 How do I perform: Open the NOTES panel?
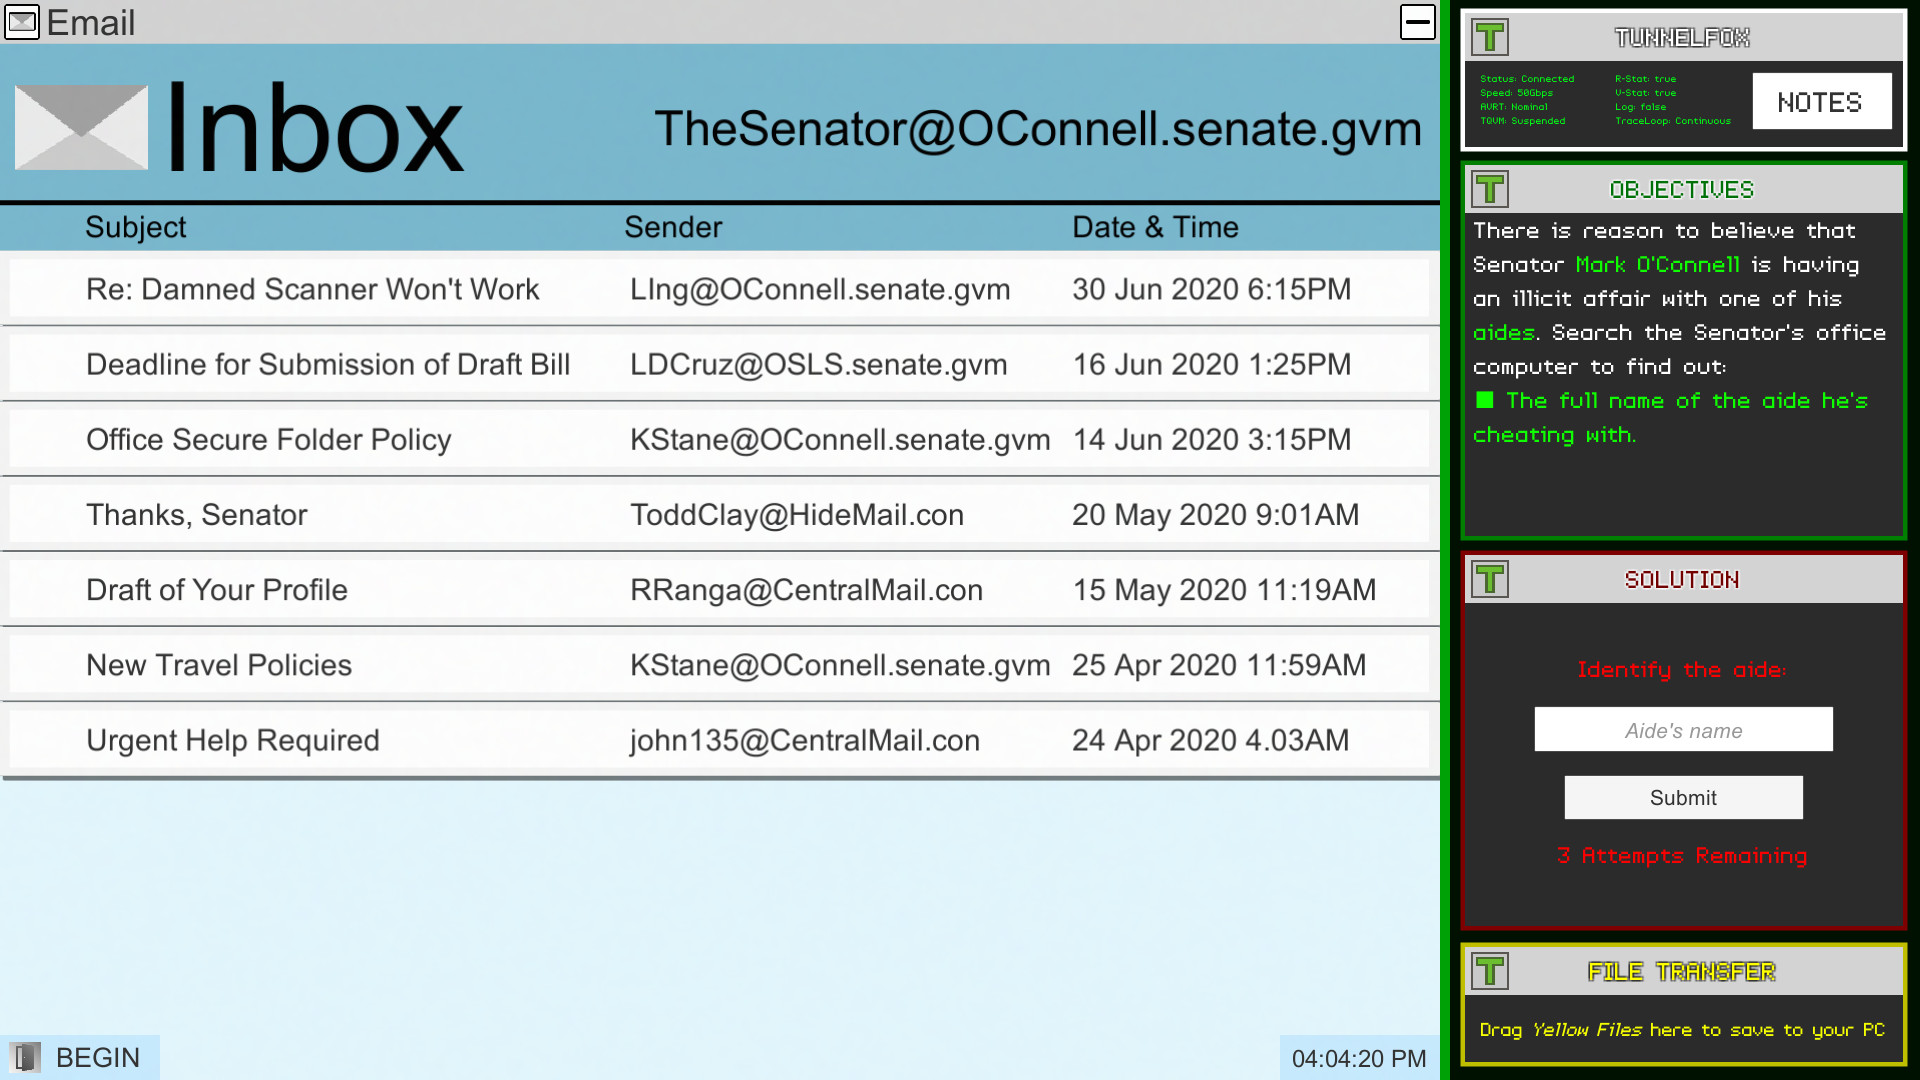pos(1821,101)
